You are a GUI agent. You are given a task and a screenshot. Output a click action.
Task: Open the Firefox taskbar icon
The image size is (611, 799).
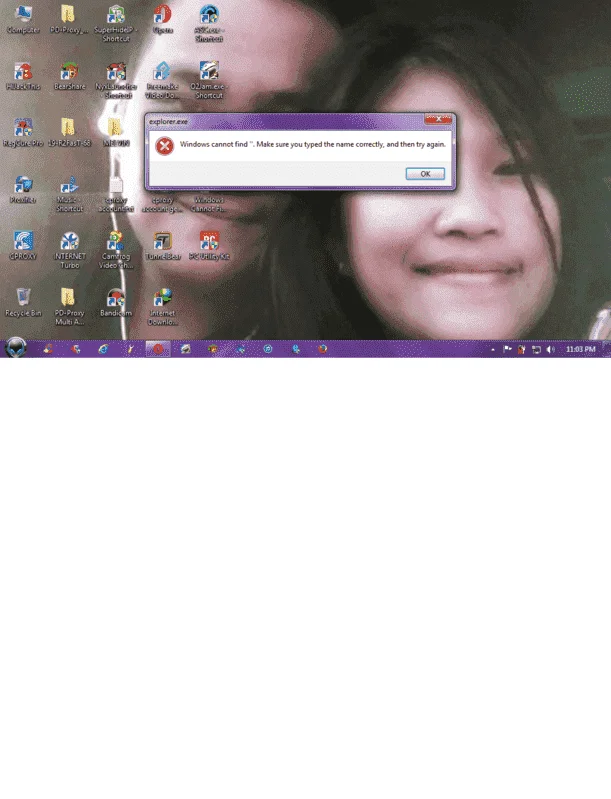tap(323, 349)
